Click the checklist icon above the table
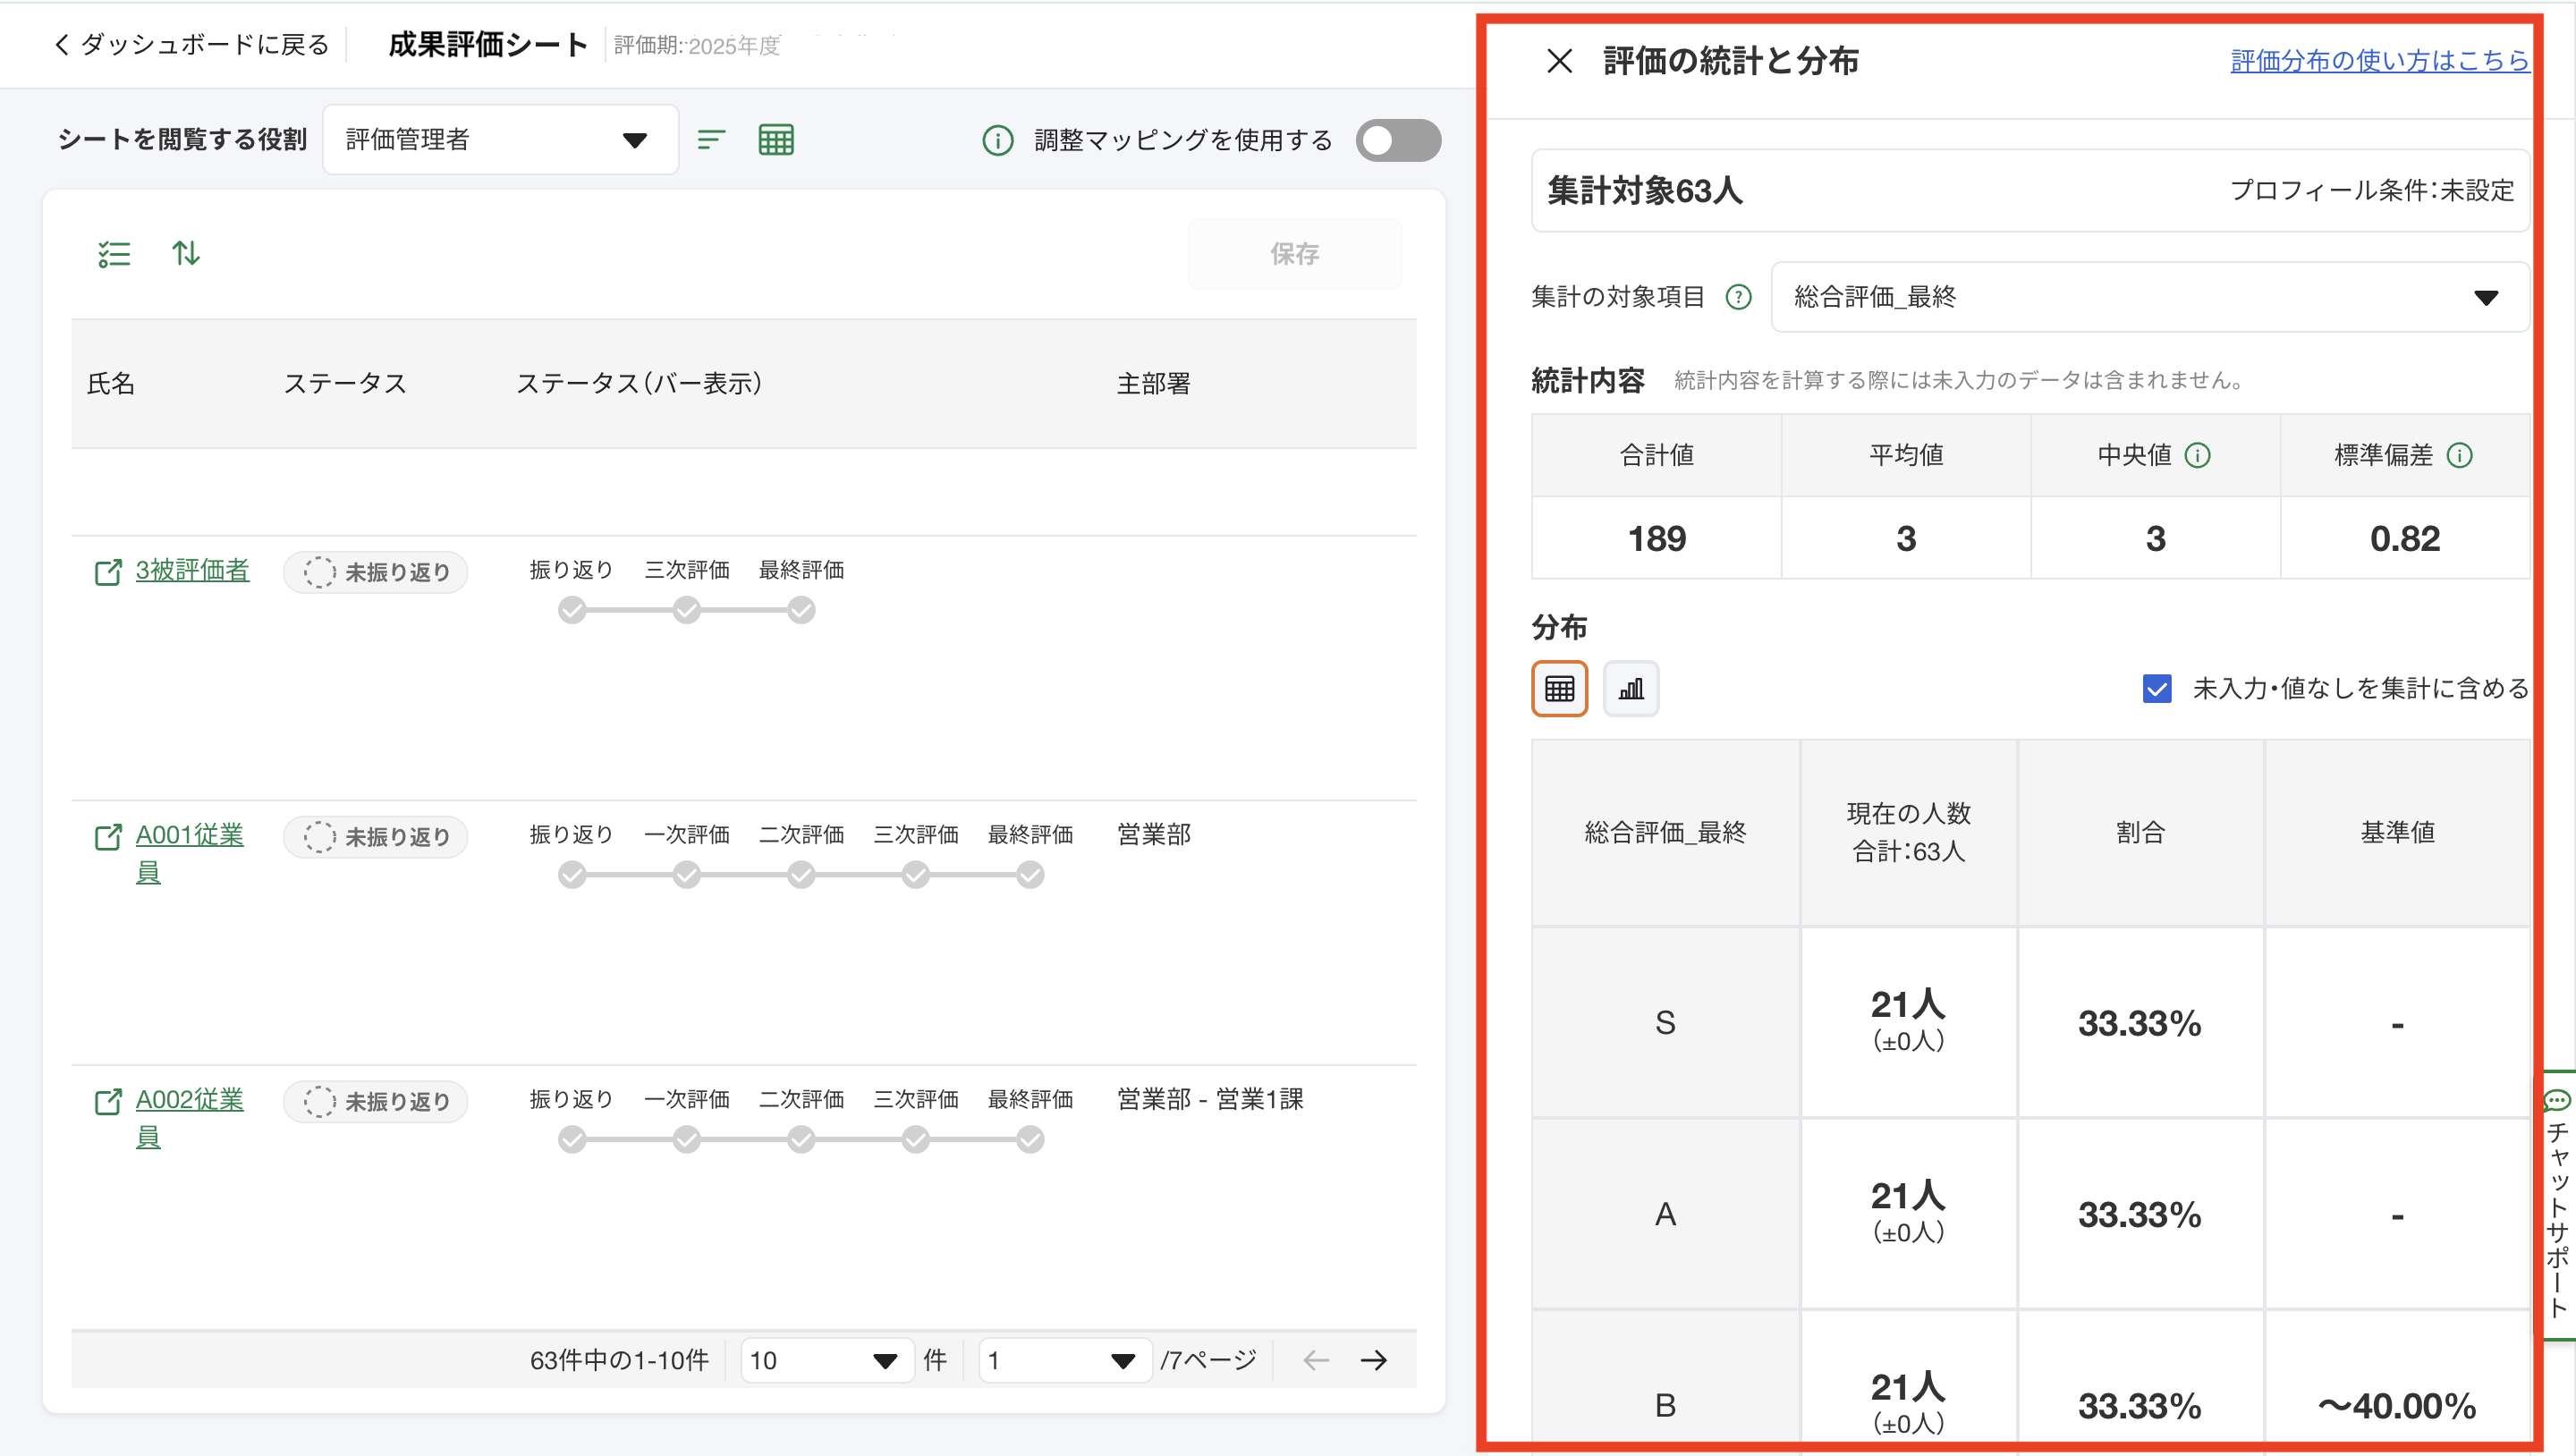Viewport: 2576px width, 1456px height. tap(114, 254)
